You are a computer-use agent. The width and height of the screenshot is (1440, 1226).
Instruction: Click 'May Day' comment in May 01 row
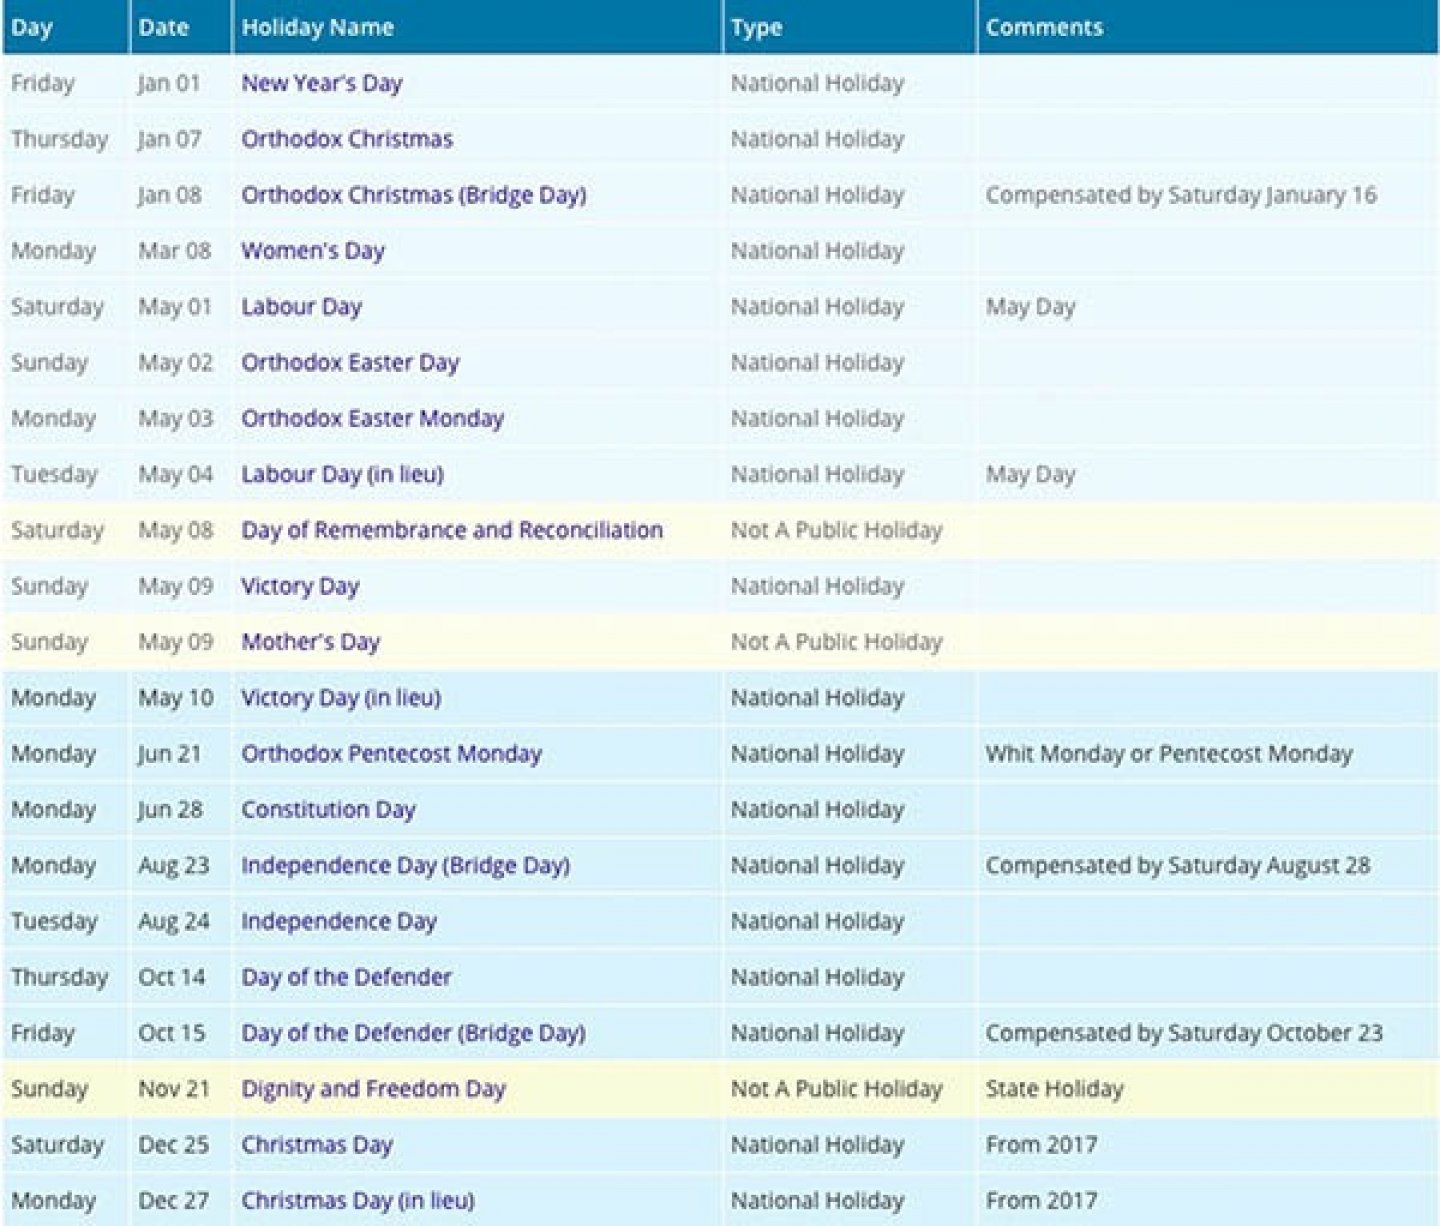(1030, 307)
